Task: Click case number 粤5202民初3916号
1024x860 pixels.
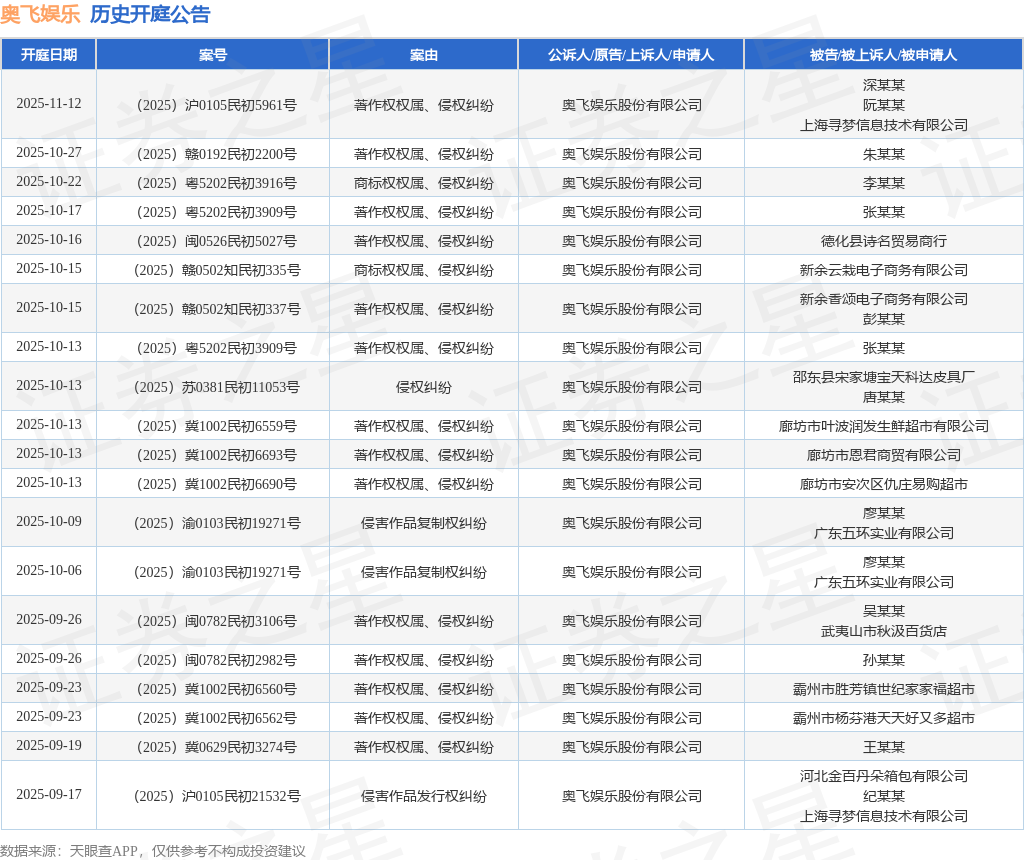Action: coord(216,183)
